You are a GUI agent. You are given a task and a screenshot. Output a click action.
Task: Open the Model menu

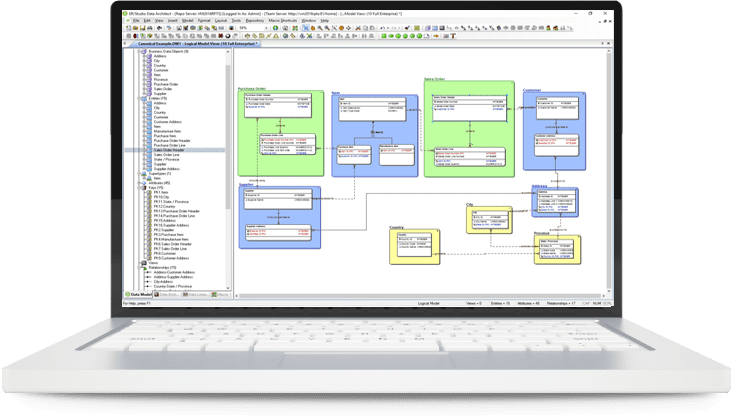(187, 21)
